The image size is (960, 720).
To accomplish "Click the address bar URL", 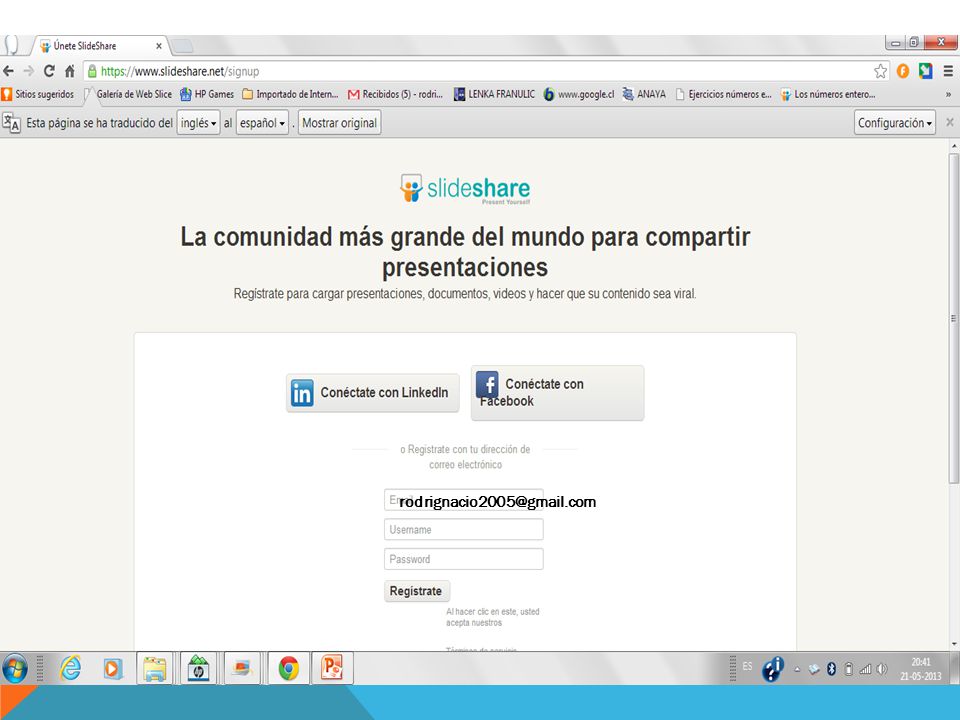I will 180,72.
